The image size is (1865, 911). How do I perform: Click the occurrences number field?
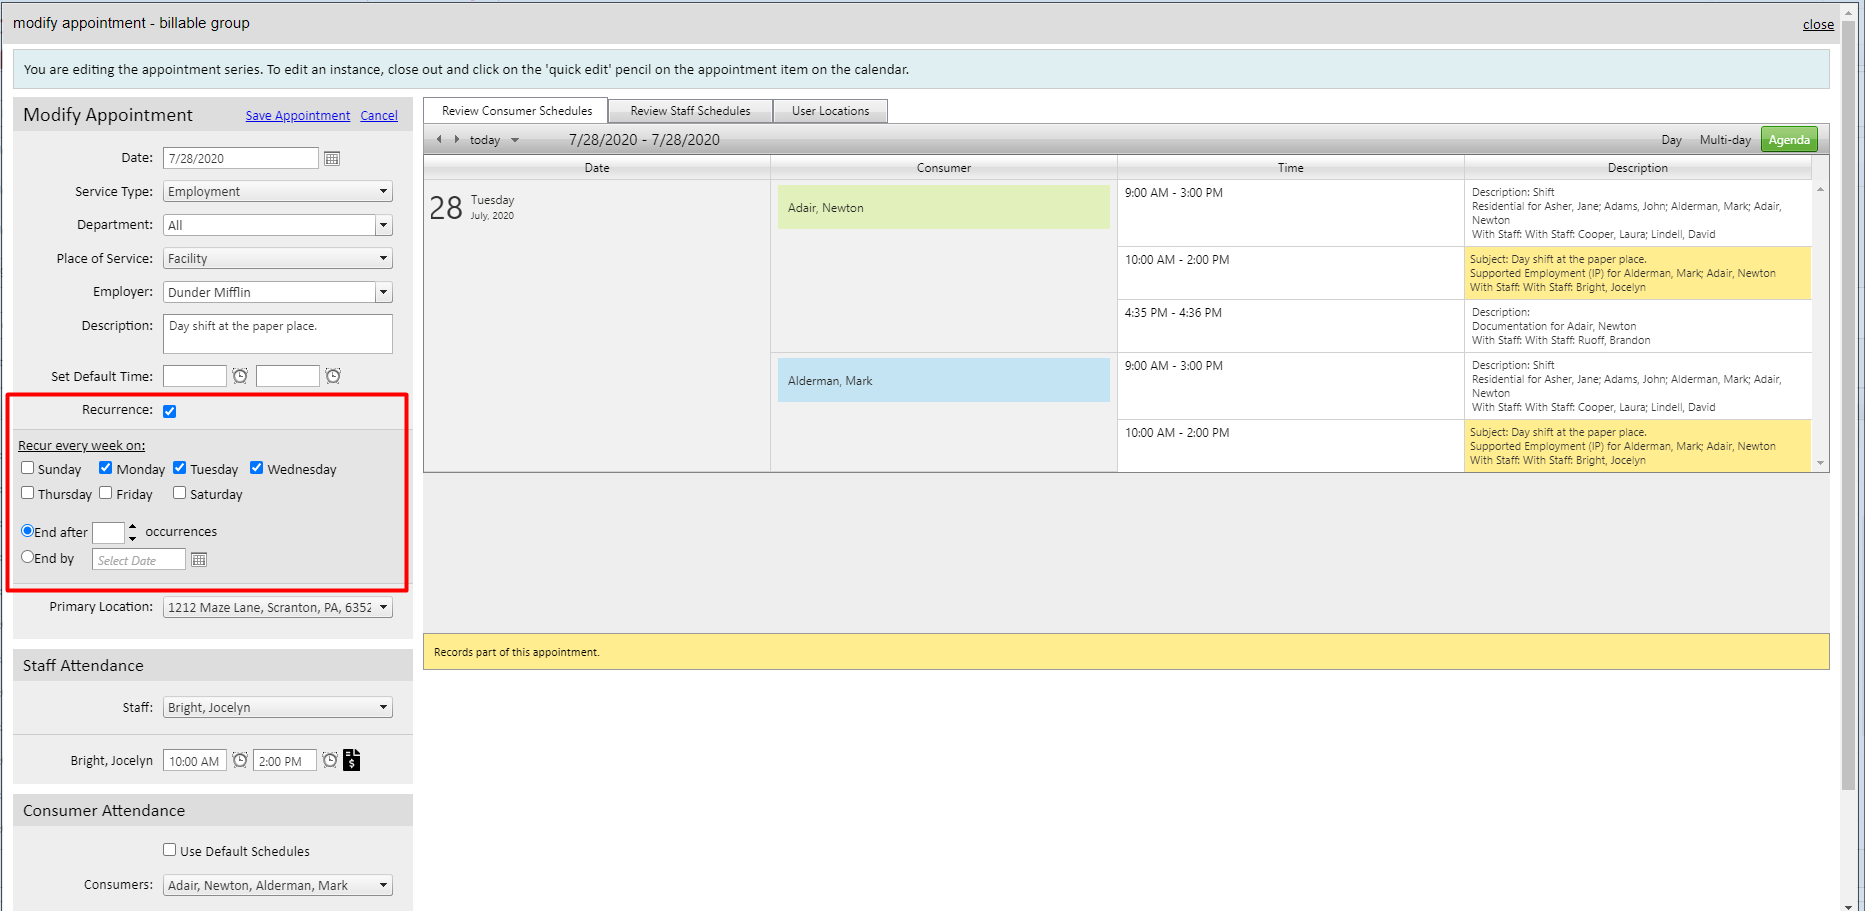[x=109, y=532]
